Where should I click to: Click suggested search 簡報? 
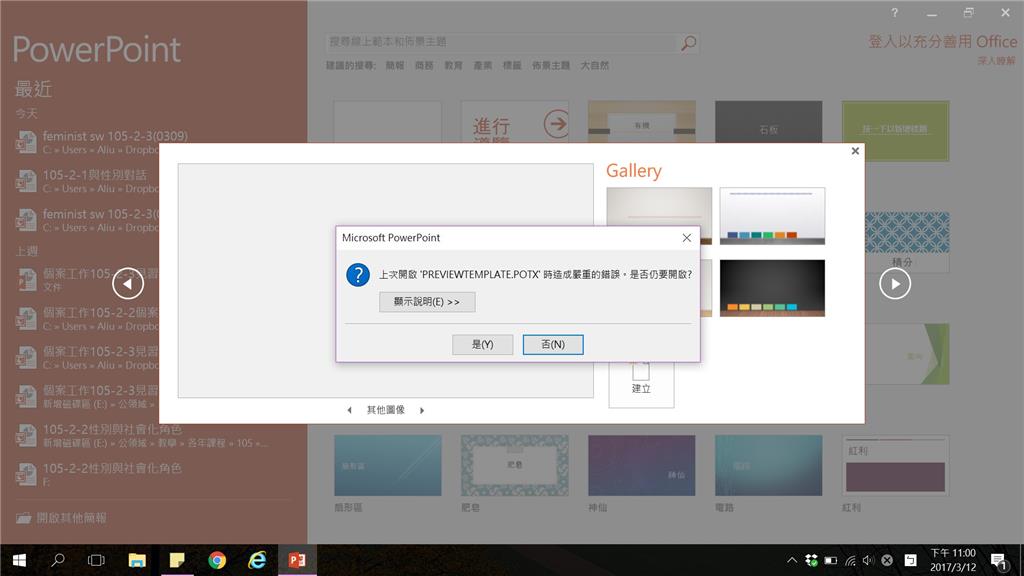tap(395, 65)
